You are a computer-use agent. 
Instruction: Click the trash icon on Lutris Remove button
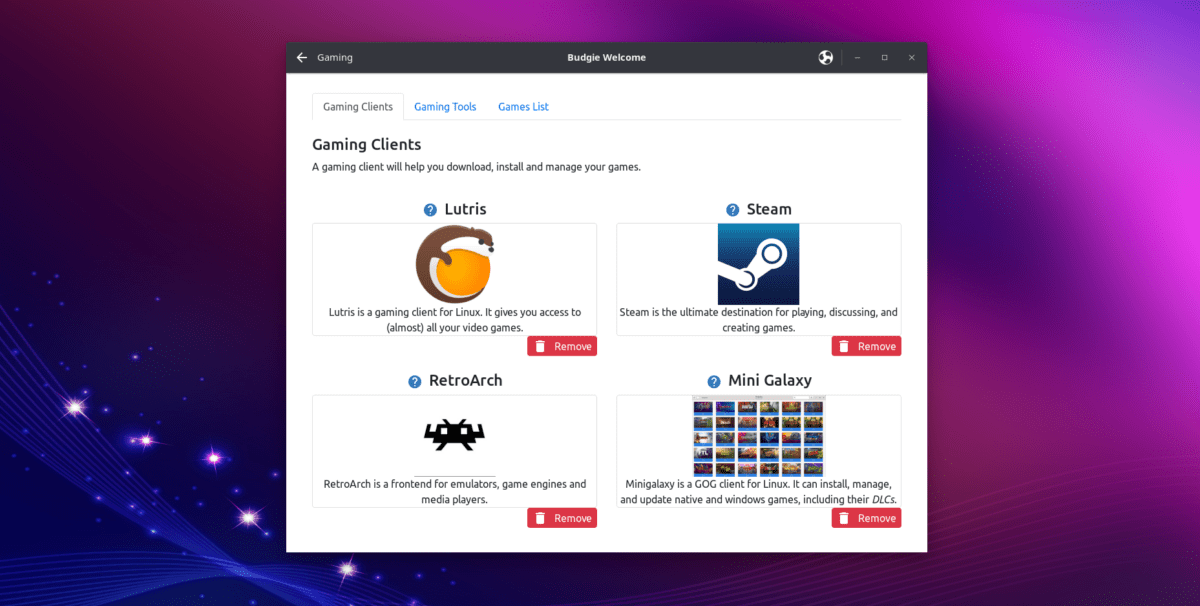[x=538, y=345]
